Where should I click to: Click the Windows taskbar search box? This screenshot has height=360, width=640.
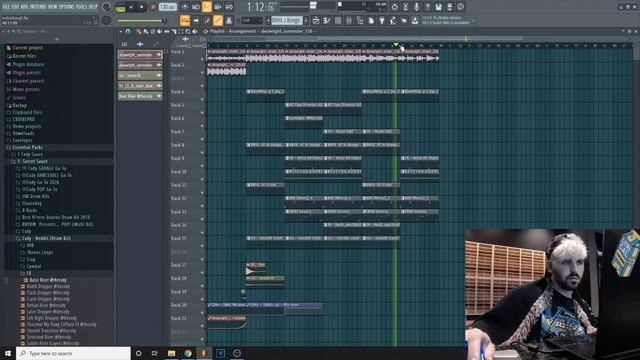tap(73, 353)
